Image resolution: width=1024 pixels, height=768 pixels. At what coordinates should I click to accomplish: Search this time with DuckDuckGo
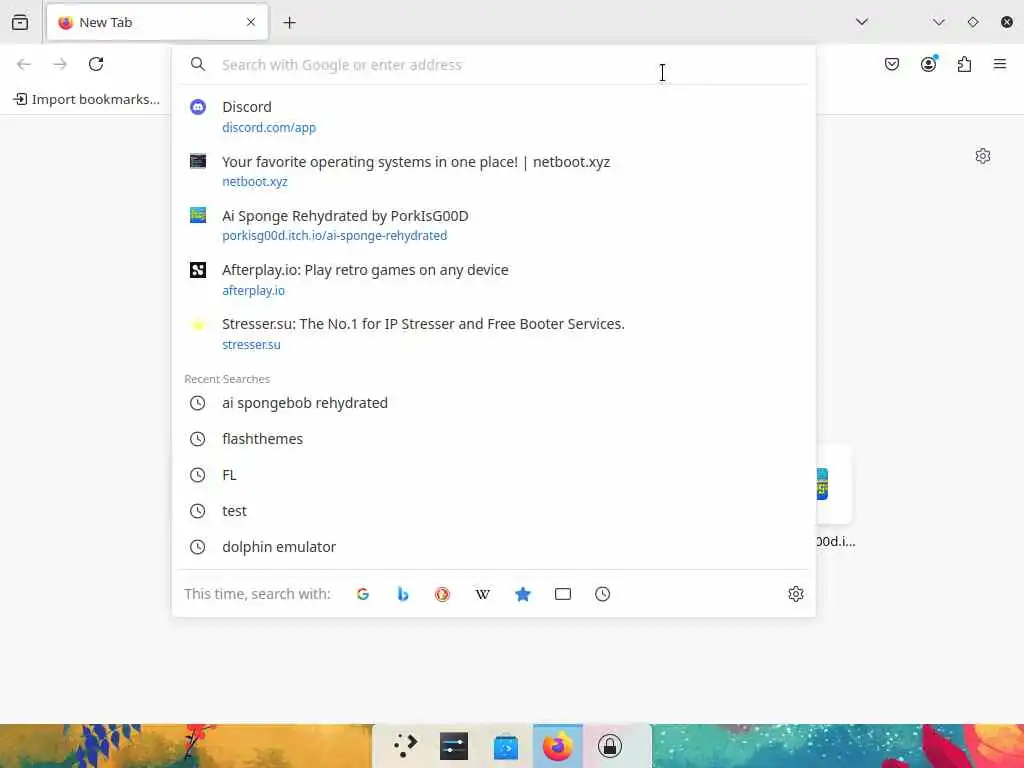point(443,594)
